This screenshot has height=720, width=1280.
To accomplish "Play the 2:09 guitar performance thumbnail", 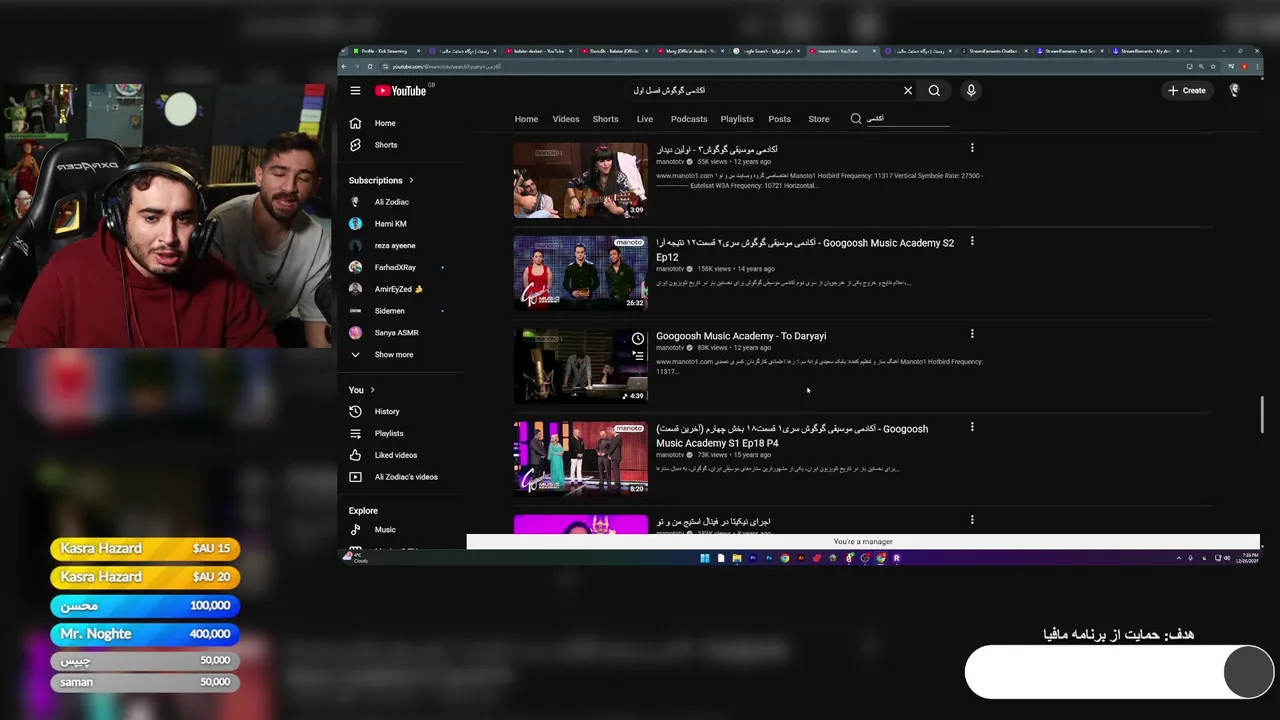I will pyautogui.click(x=581, y=180).
